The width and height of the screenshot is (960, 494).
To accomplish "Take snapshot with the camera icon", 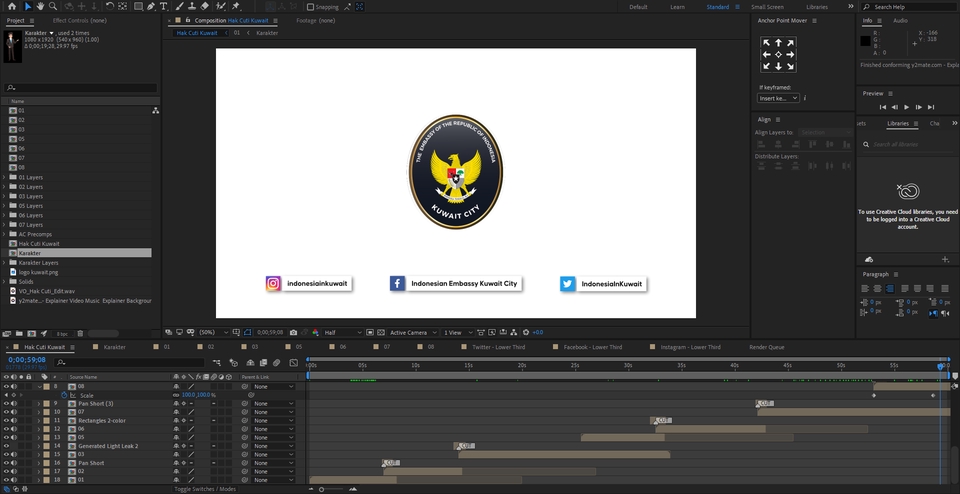I will [x=293, y=332].
